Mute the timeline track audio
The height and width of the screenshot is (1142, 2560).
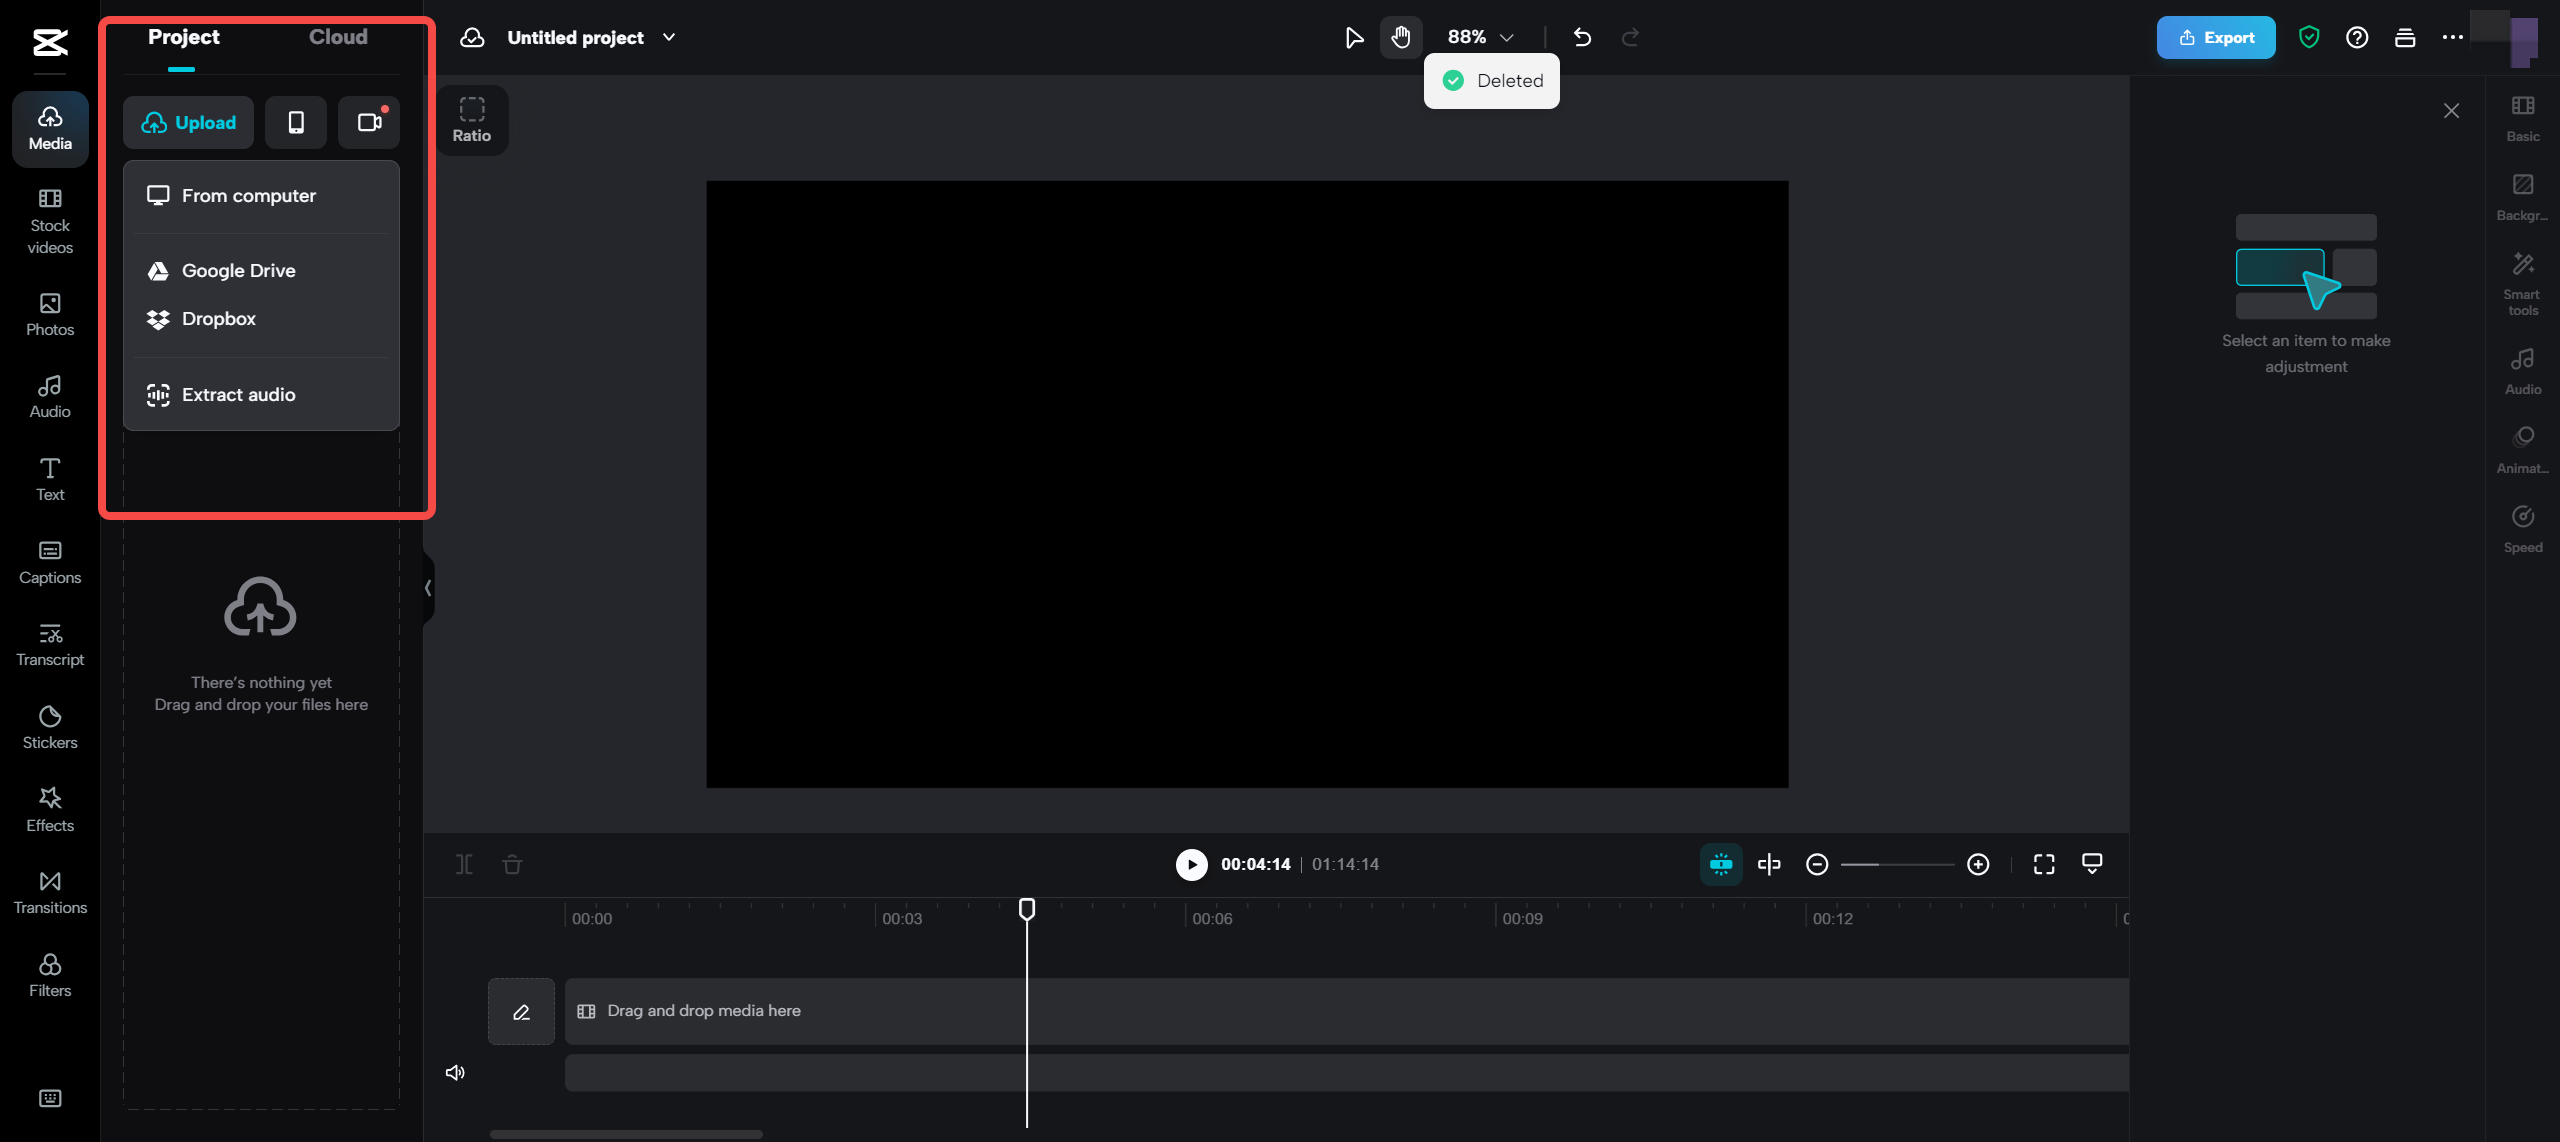pyautogui.click(x=455, y=1072)
